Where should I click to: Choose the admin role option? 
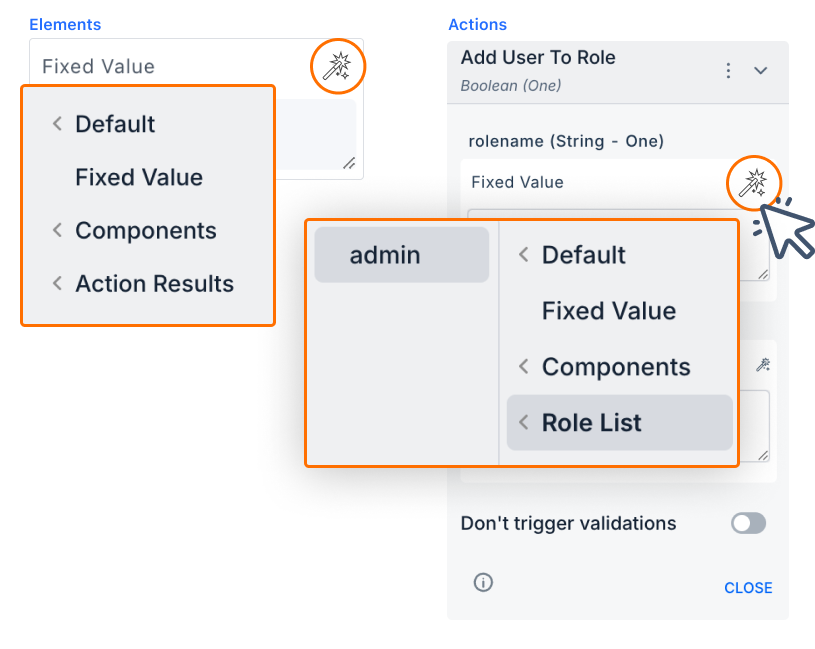point(385,255)
